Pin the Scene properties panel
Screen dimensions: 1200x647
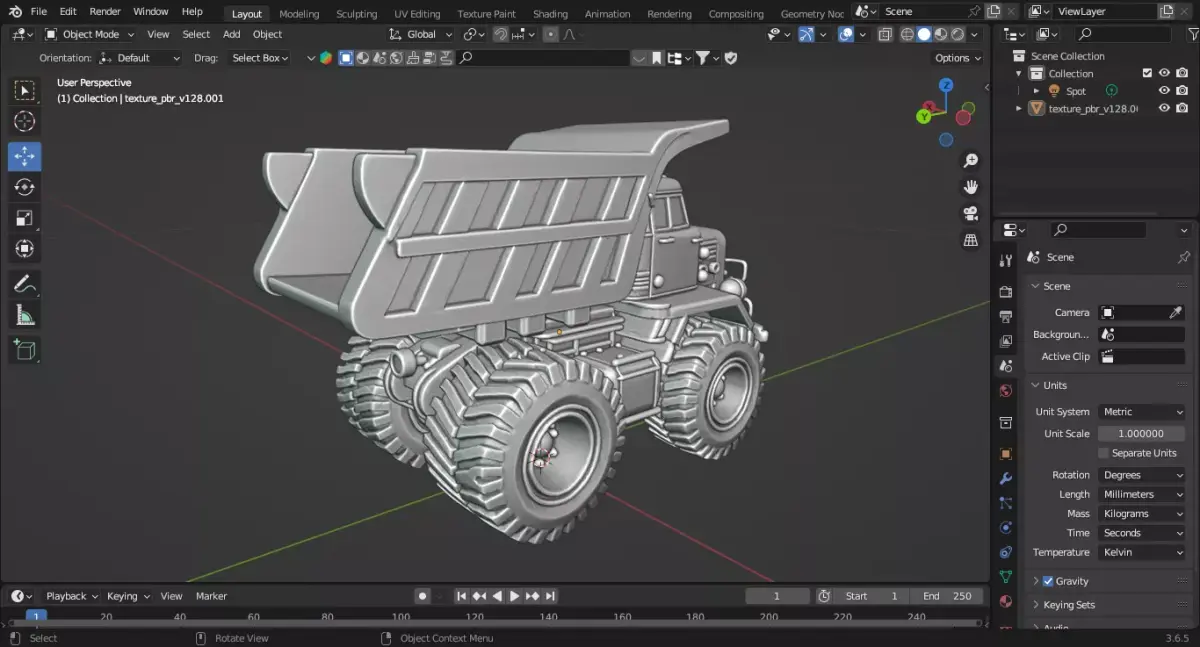click(x=1184, y=257)
